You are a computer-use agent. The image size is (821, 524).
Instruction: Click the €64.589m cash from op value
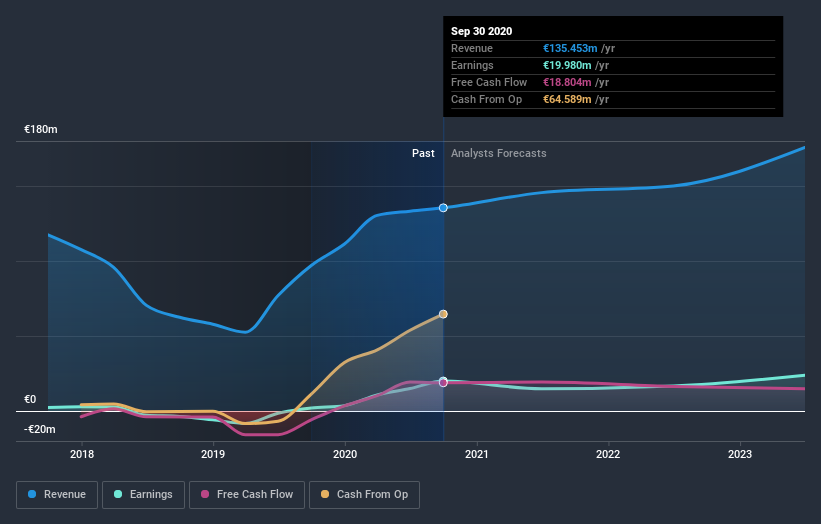point(567,99)
